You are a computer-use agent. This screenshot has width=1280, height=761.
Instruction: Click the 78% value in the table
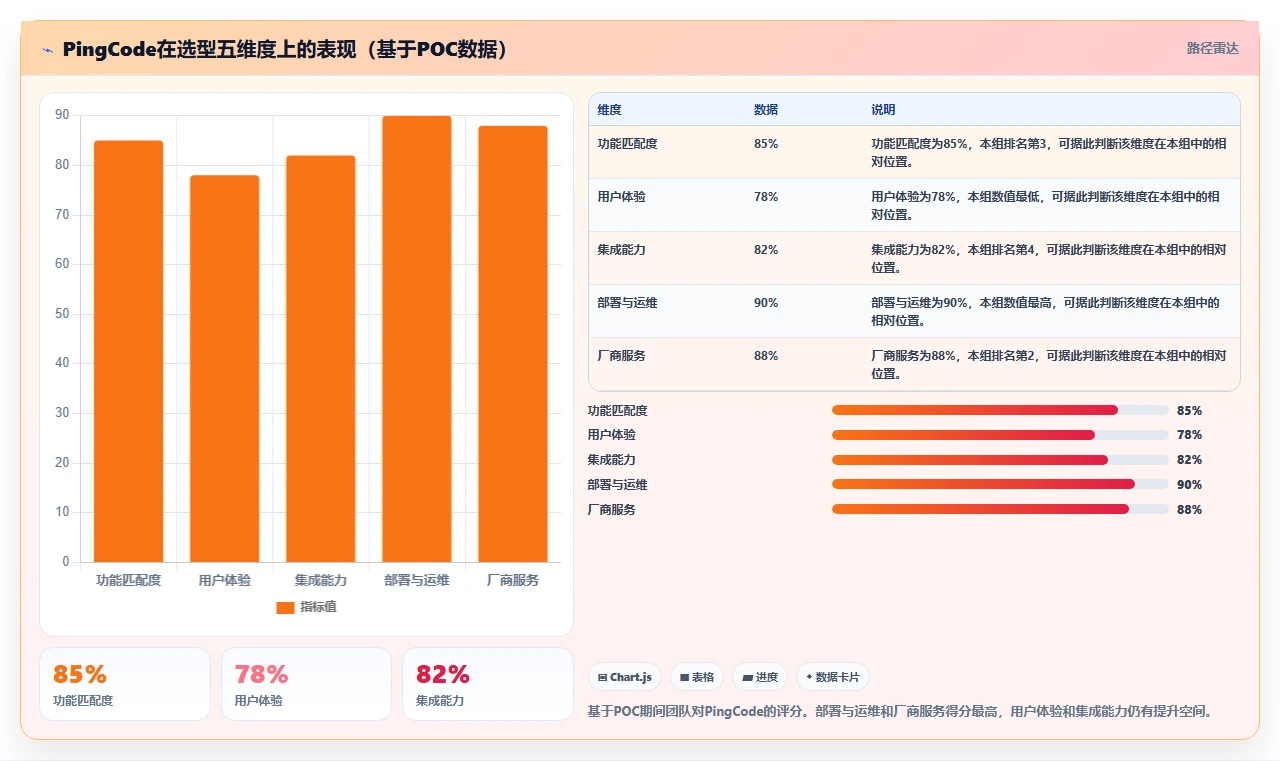click(x=766, y=197)
